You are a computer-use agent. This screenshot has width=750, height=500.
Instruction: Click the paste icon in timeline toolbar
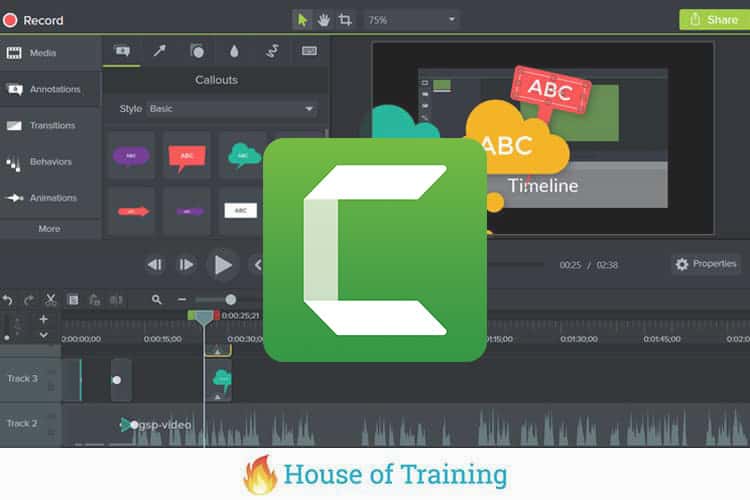tap(94, 300)
